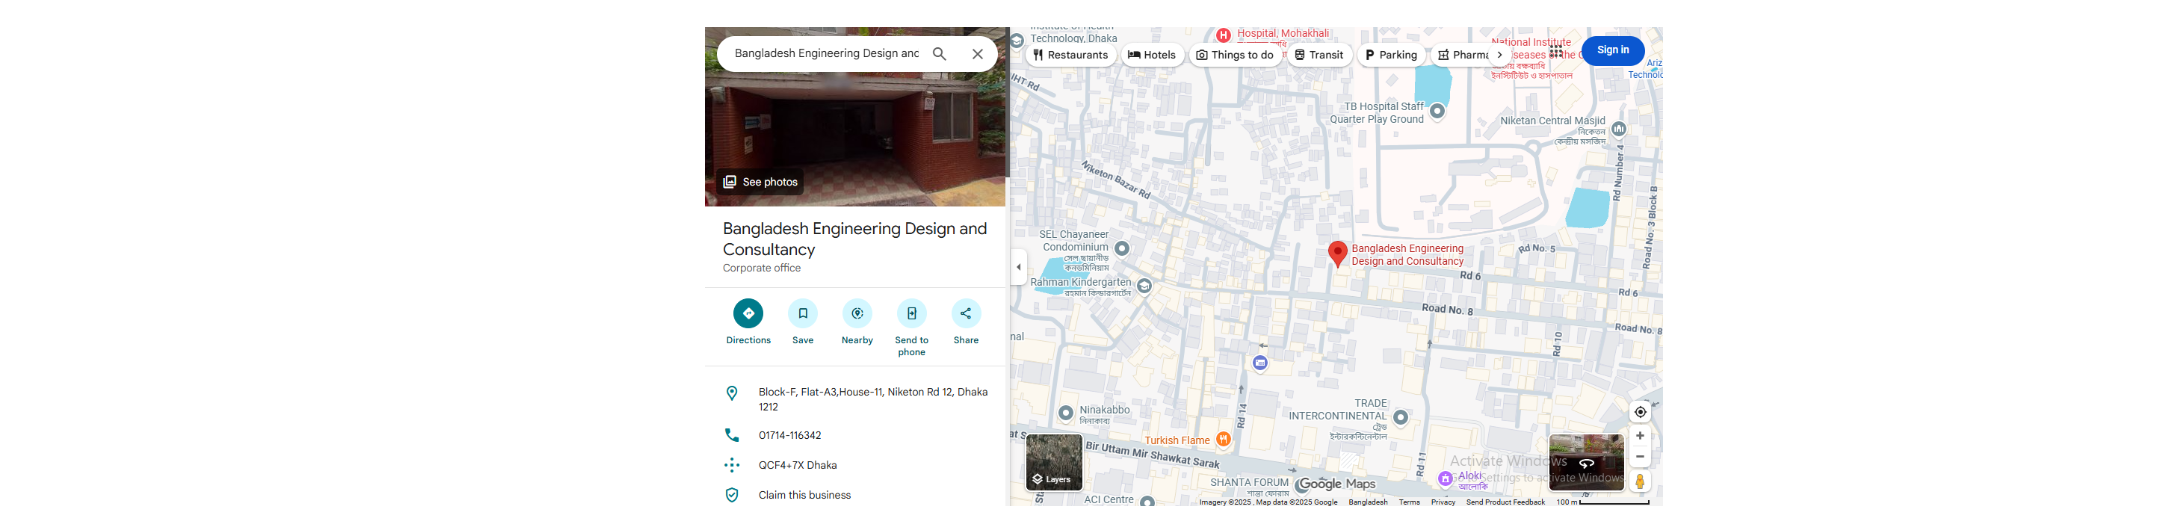The width and height of the screenshot is (2159, 506).
Task: Filter map by Restaurants
Action: click(1070, 55)
